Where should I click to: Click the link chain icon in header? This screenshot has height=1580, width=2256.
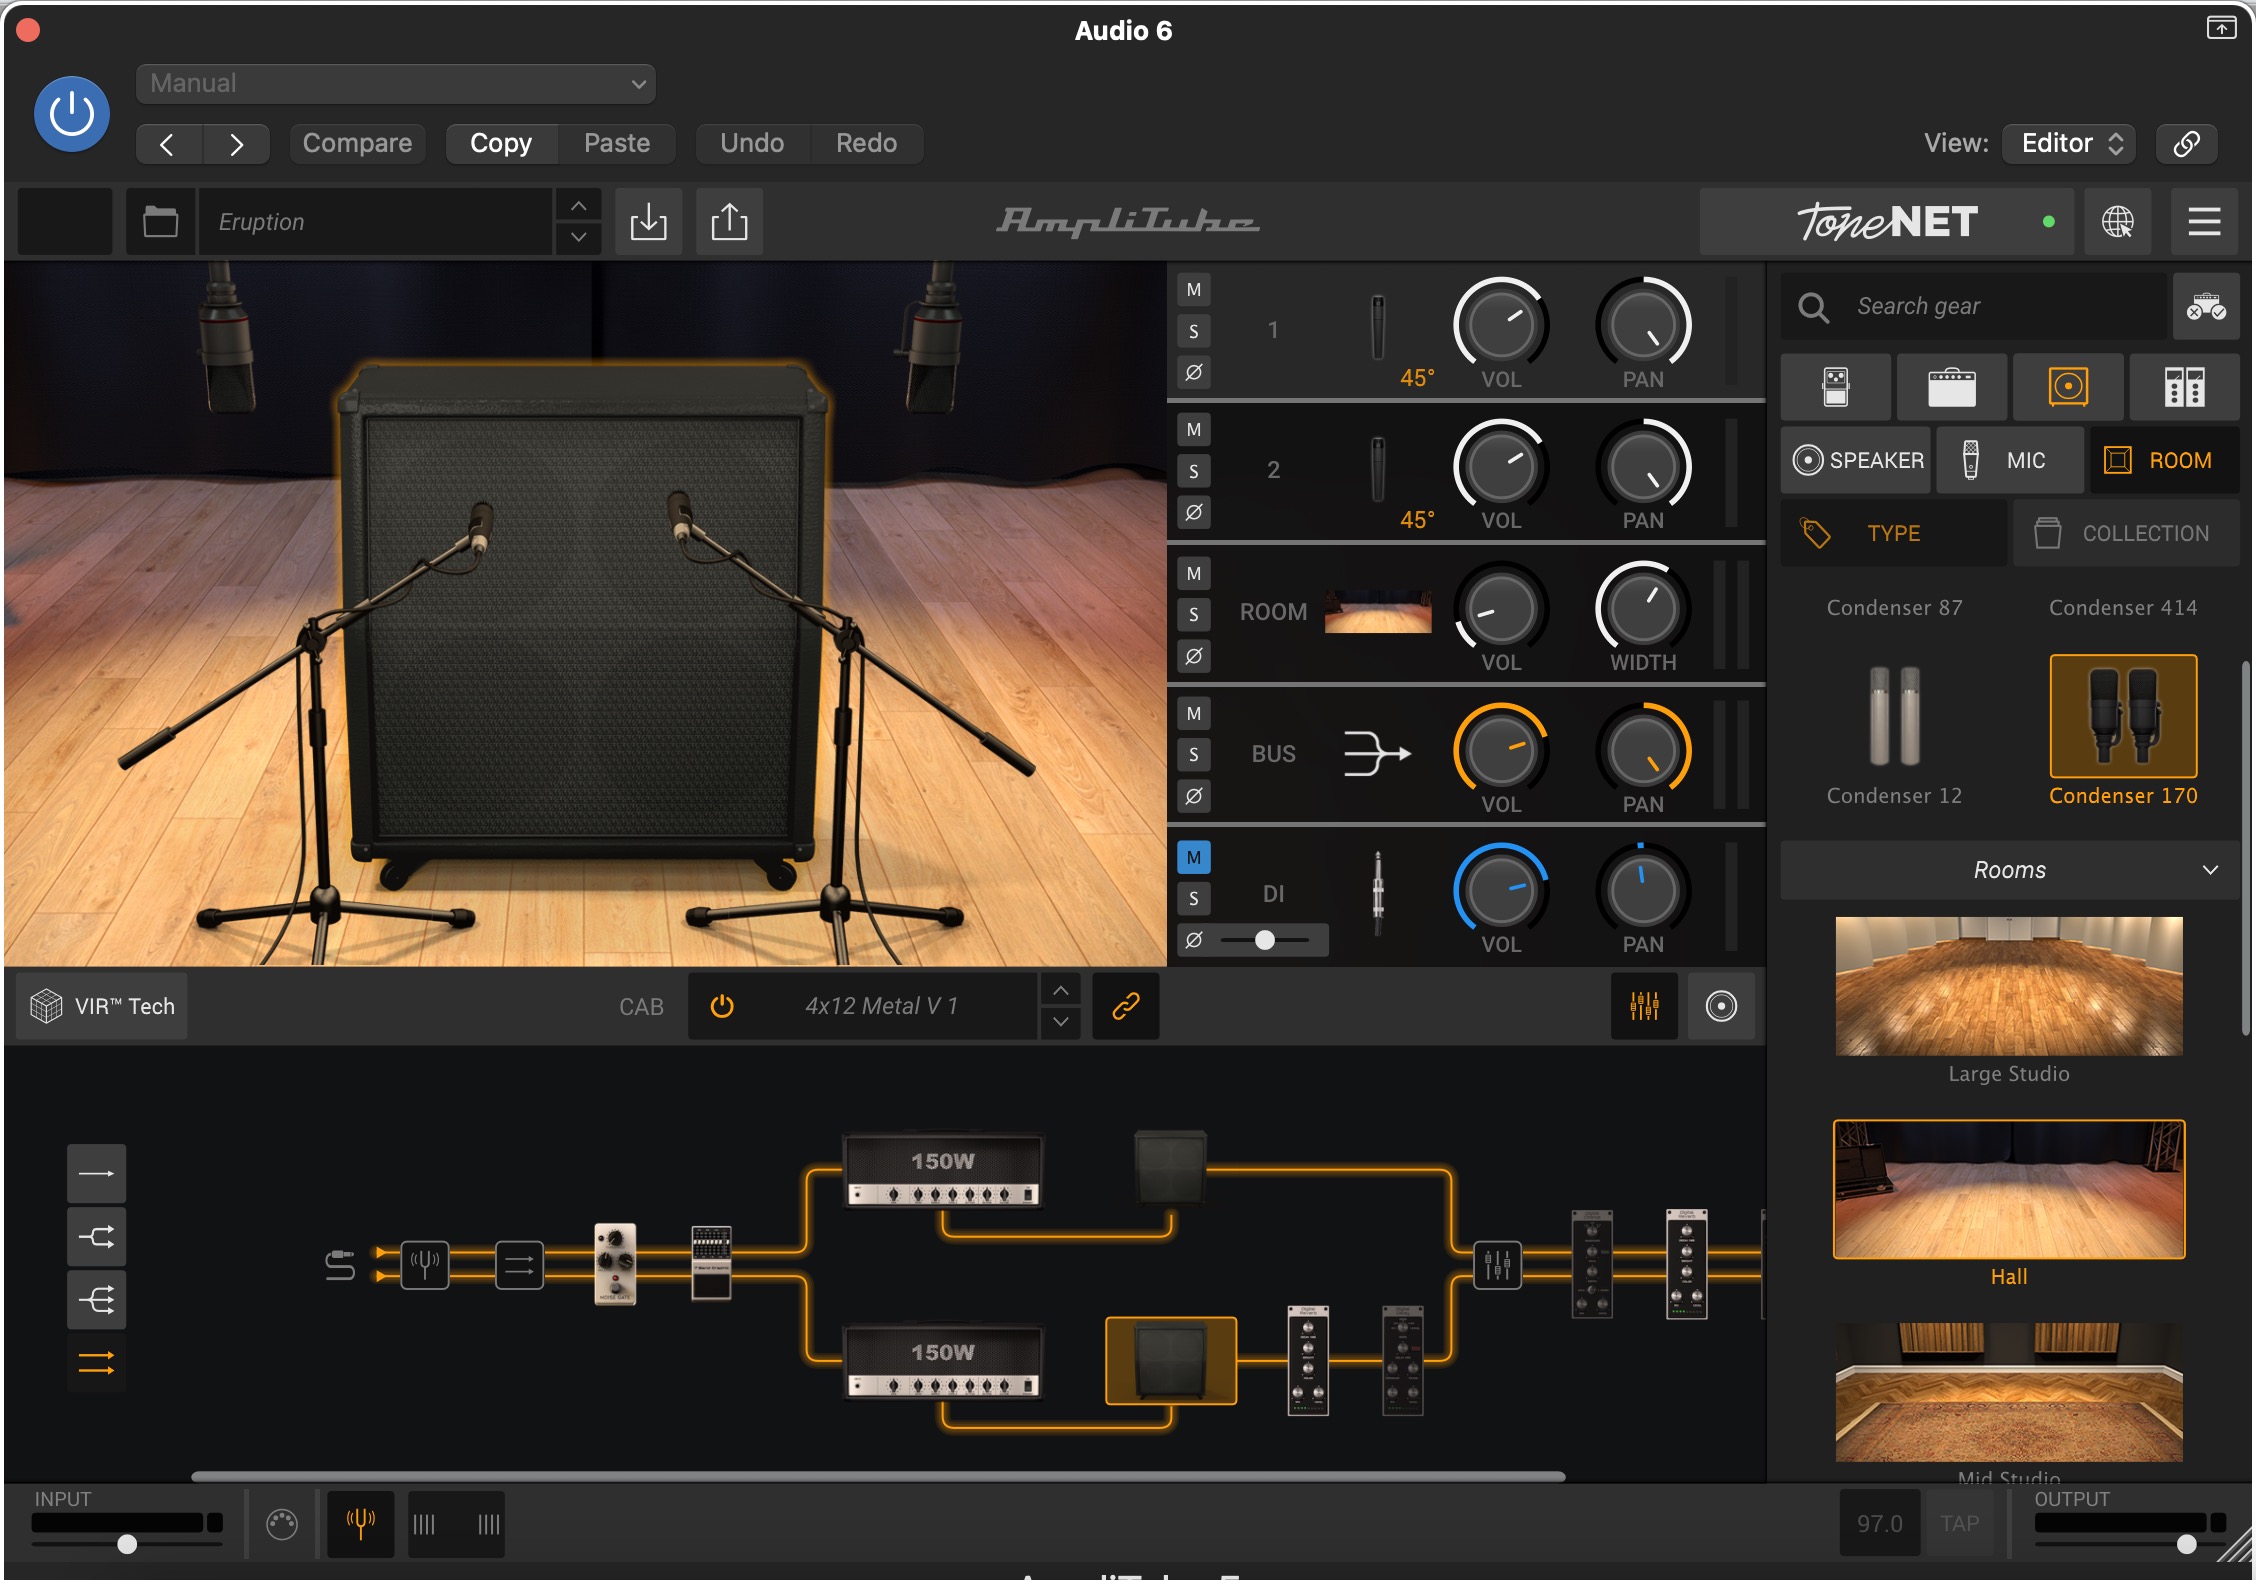click(x=2186, y=144)
